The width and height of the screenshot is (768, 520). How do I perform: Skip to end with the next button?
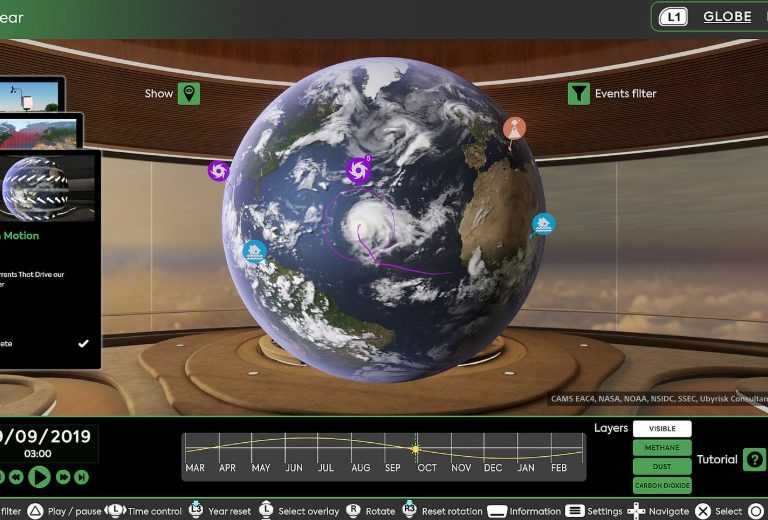[81, 478]
